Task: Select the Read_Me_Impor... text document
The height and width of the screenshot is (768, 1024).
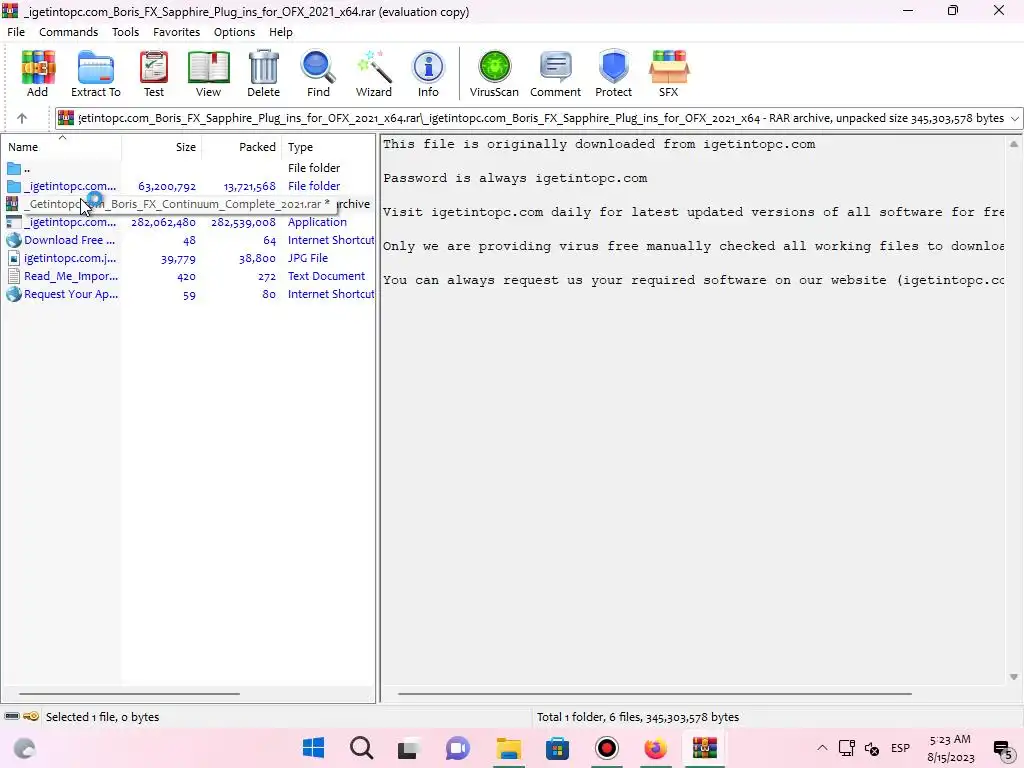Action: point(188,276)
